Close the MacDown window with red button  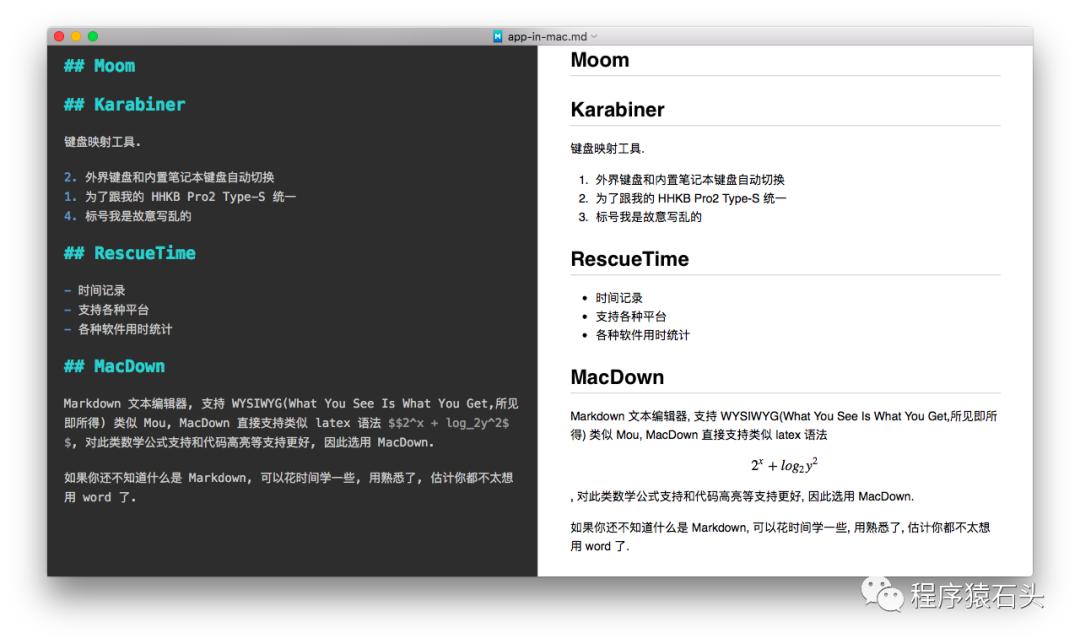[x=59, y=37]
